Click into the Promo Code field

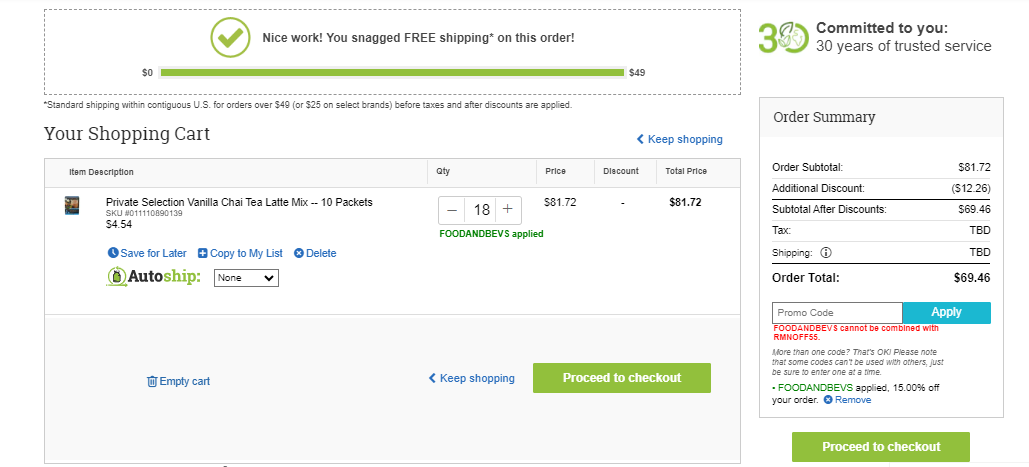(x=837, y=313)
